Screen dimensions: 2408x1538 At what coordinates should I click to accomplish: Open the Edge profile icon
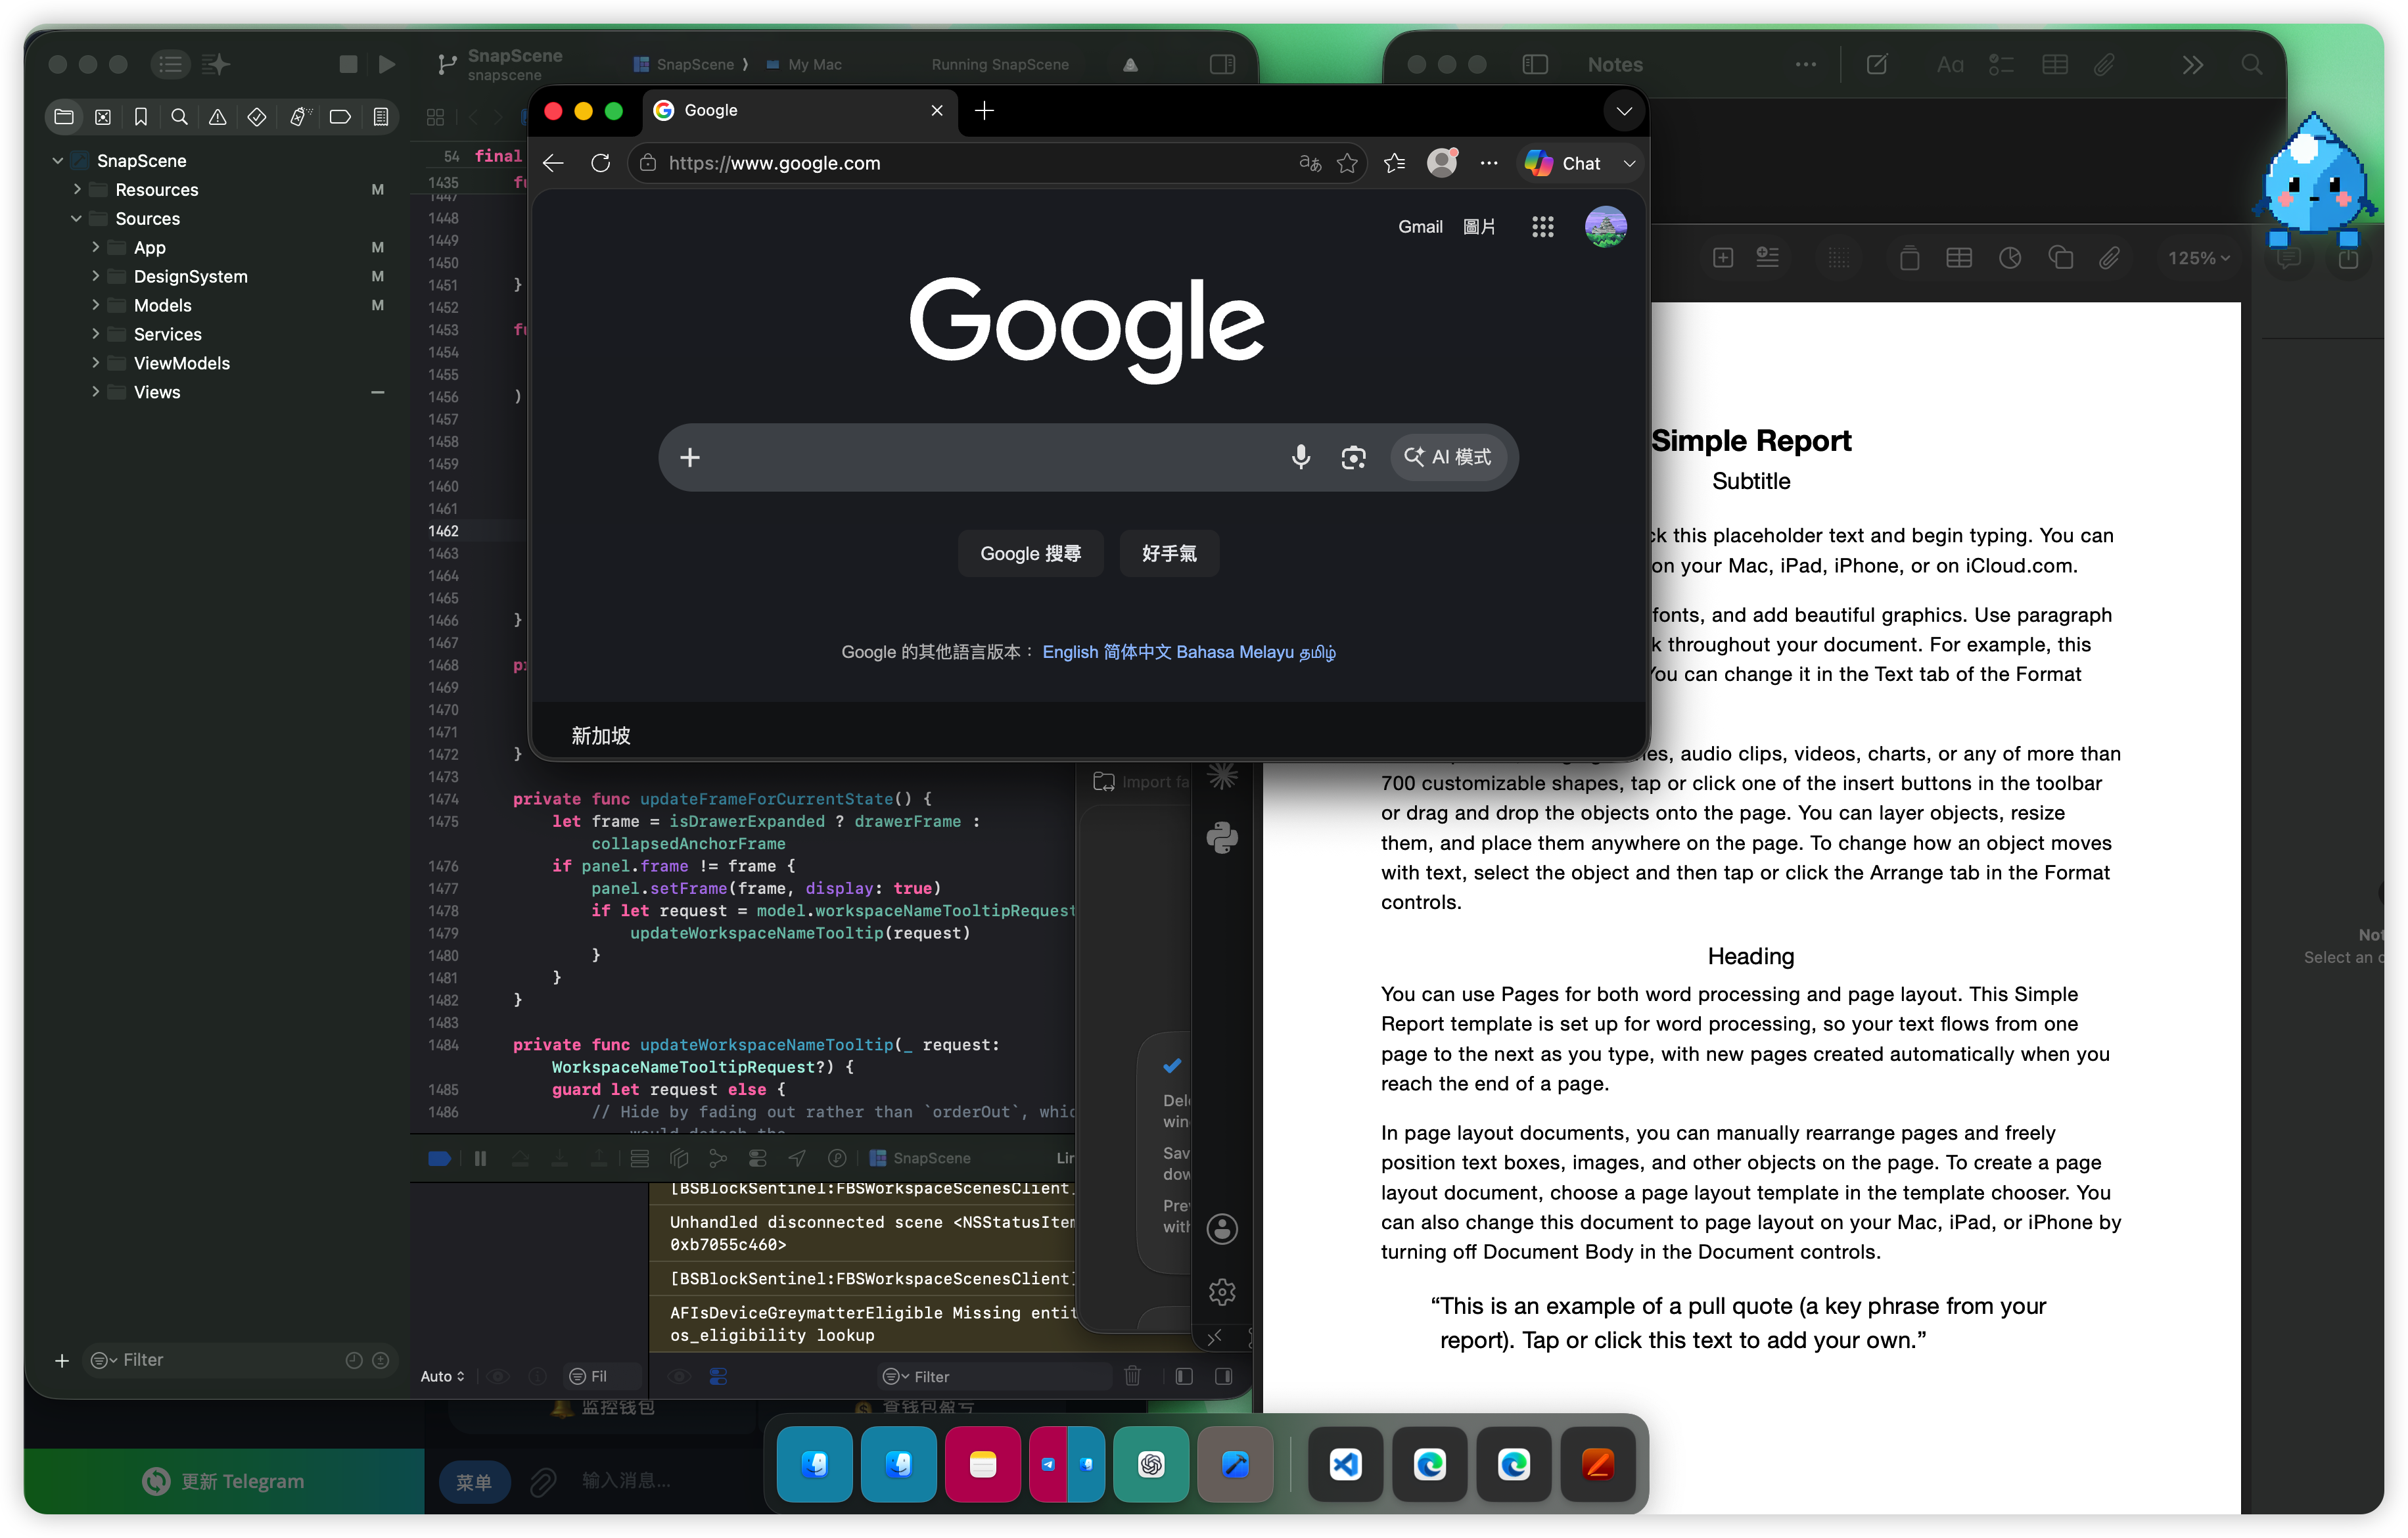coord(1442,163)
